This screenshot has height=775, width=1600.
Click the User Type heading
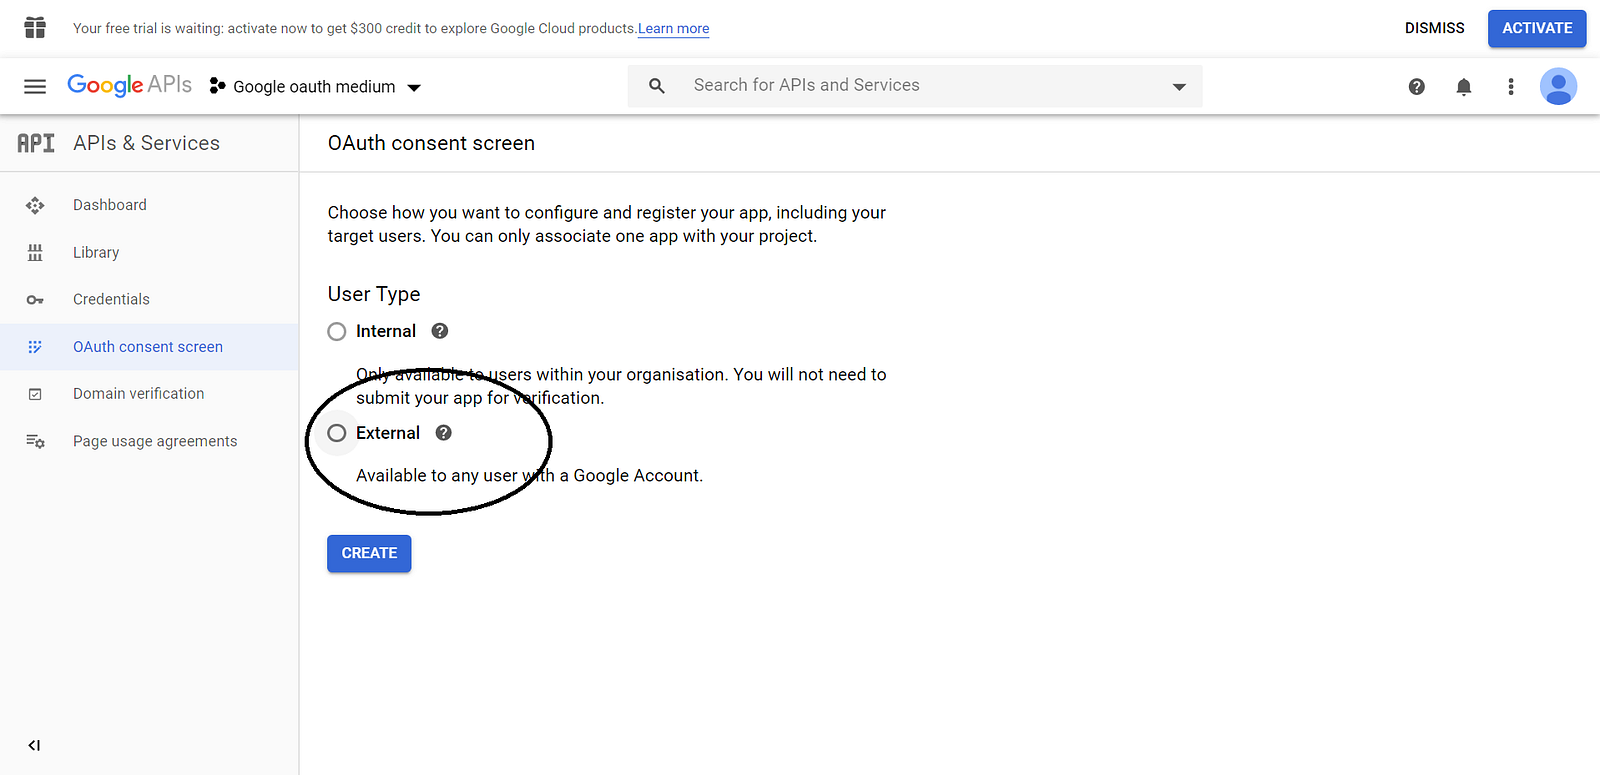pos(374,294)
